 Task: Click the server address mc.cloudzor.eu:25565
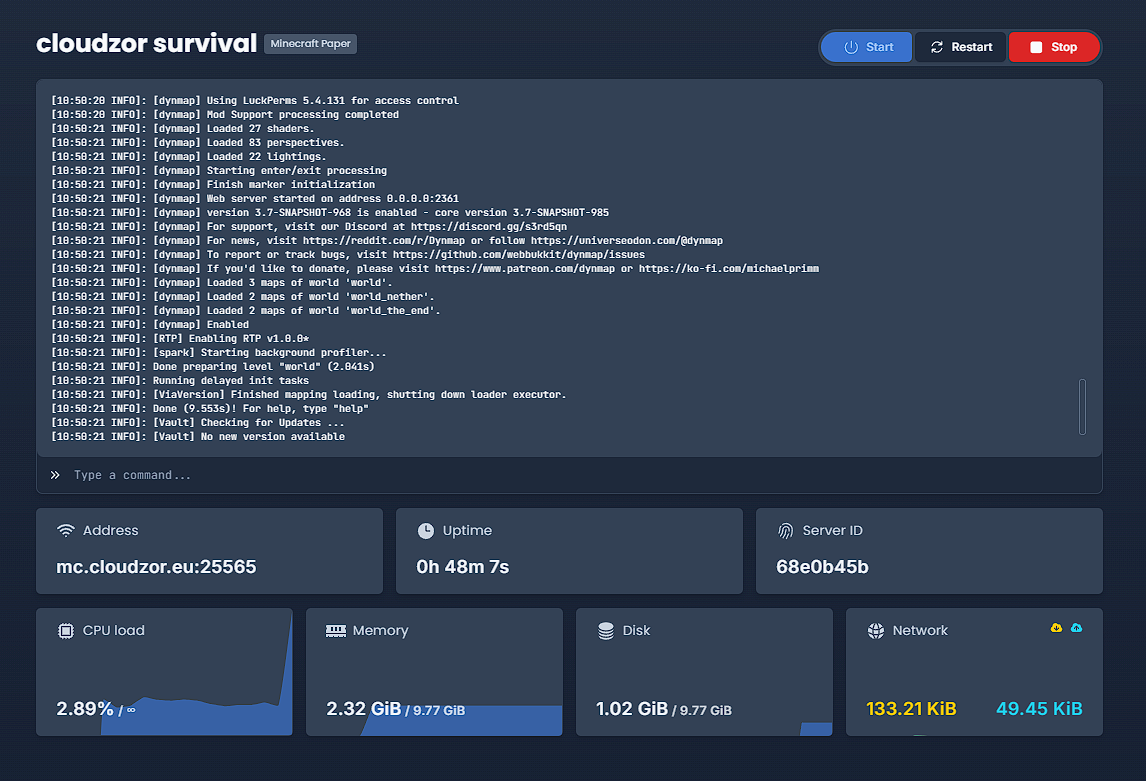tap(156, 567)
